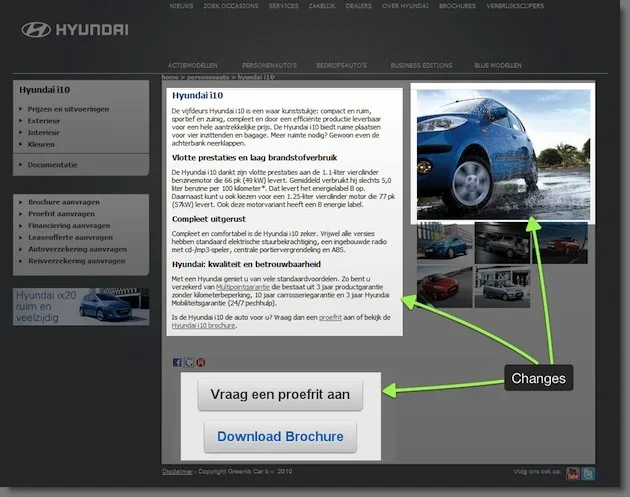Screen dimensions: 630x497
Task: Open the Documentatie sidebar link
Action: click(x=52, y=165)
